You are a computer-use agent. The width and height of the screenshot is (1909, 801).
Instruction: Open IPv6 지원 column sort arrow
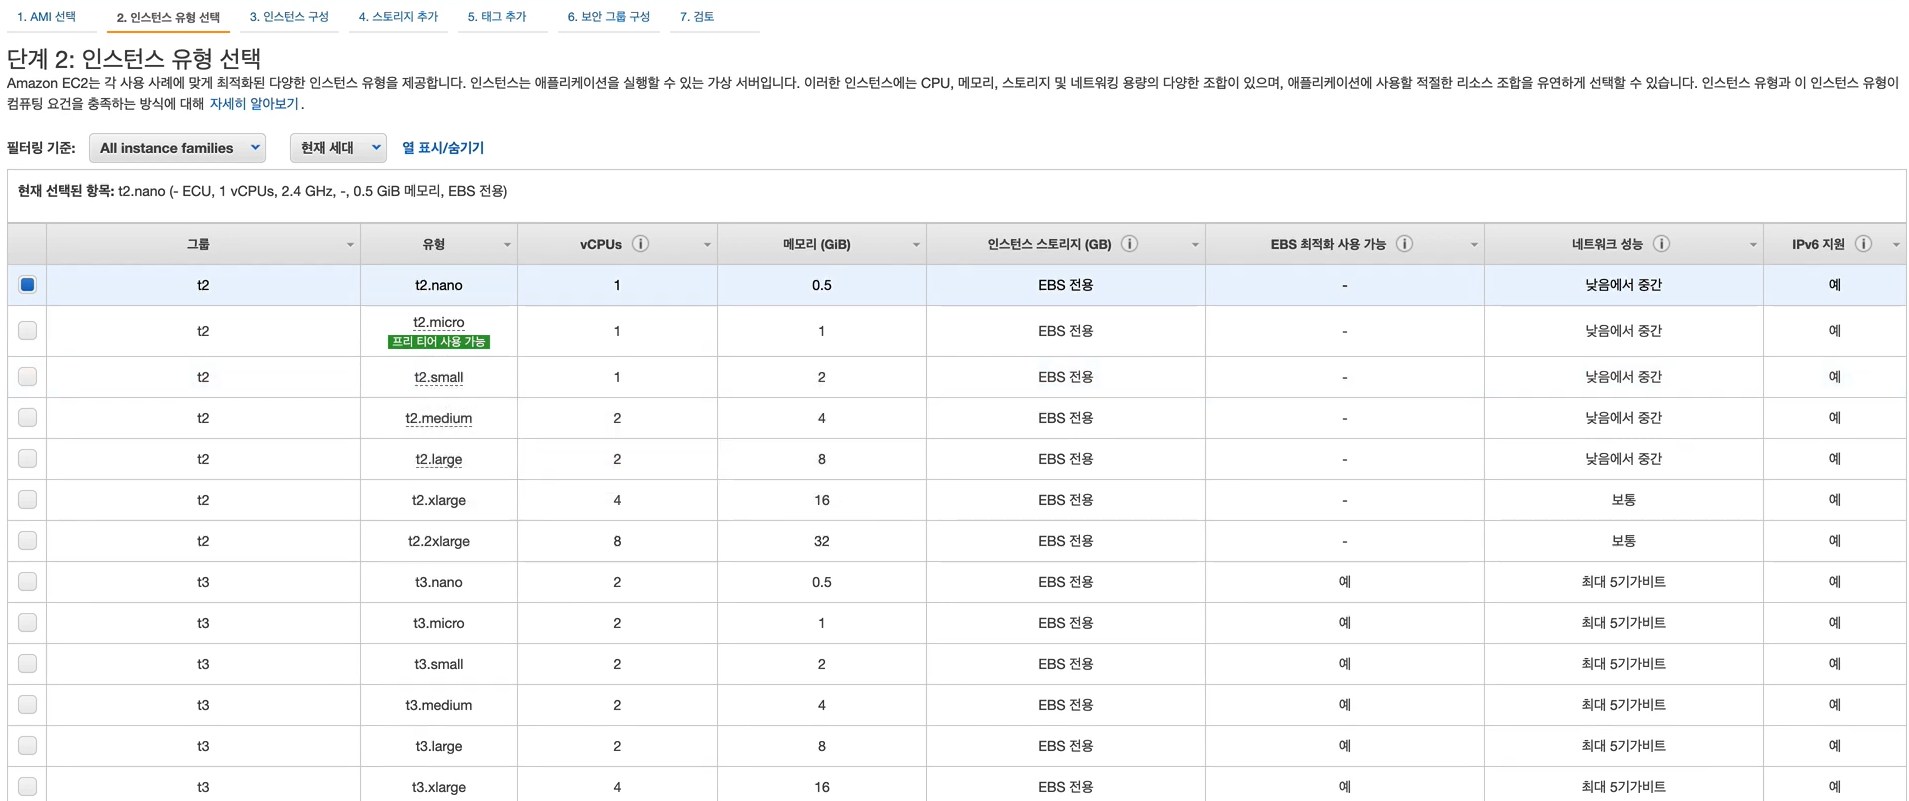tap(1896, 245)
